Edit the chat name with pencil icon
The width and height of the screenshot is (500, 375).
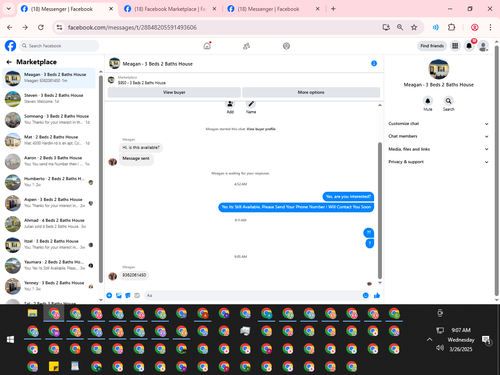click(251, 104)
